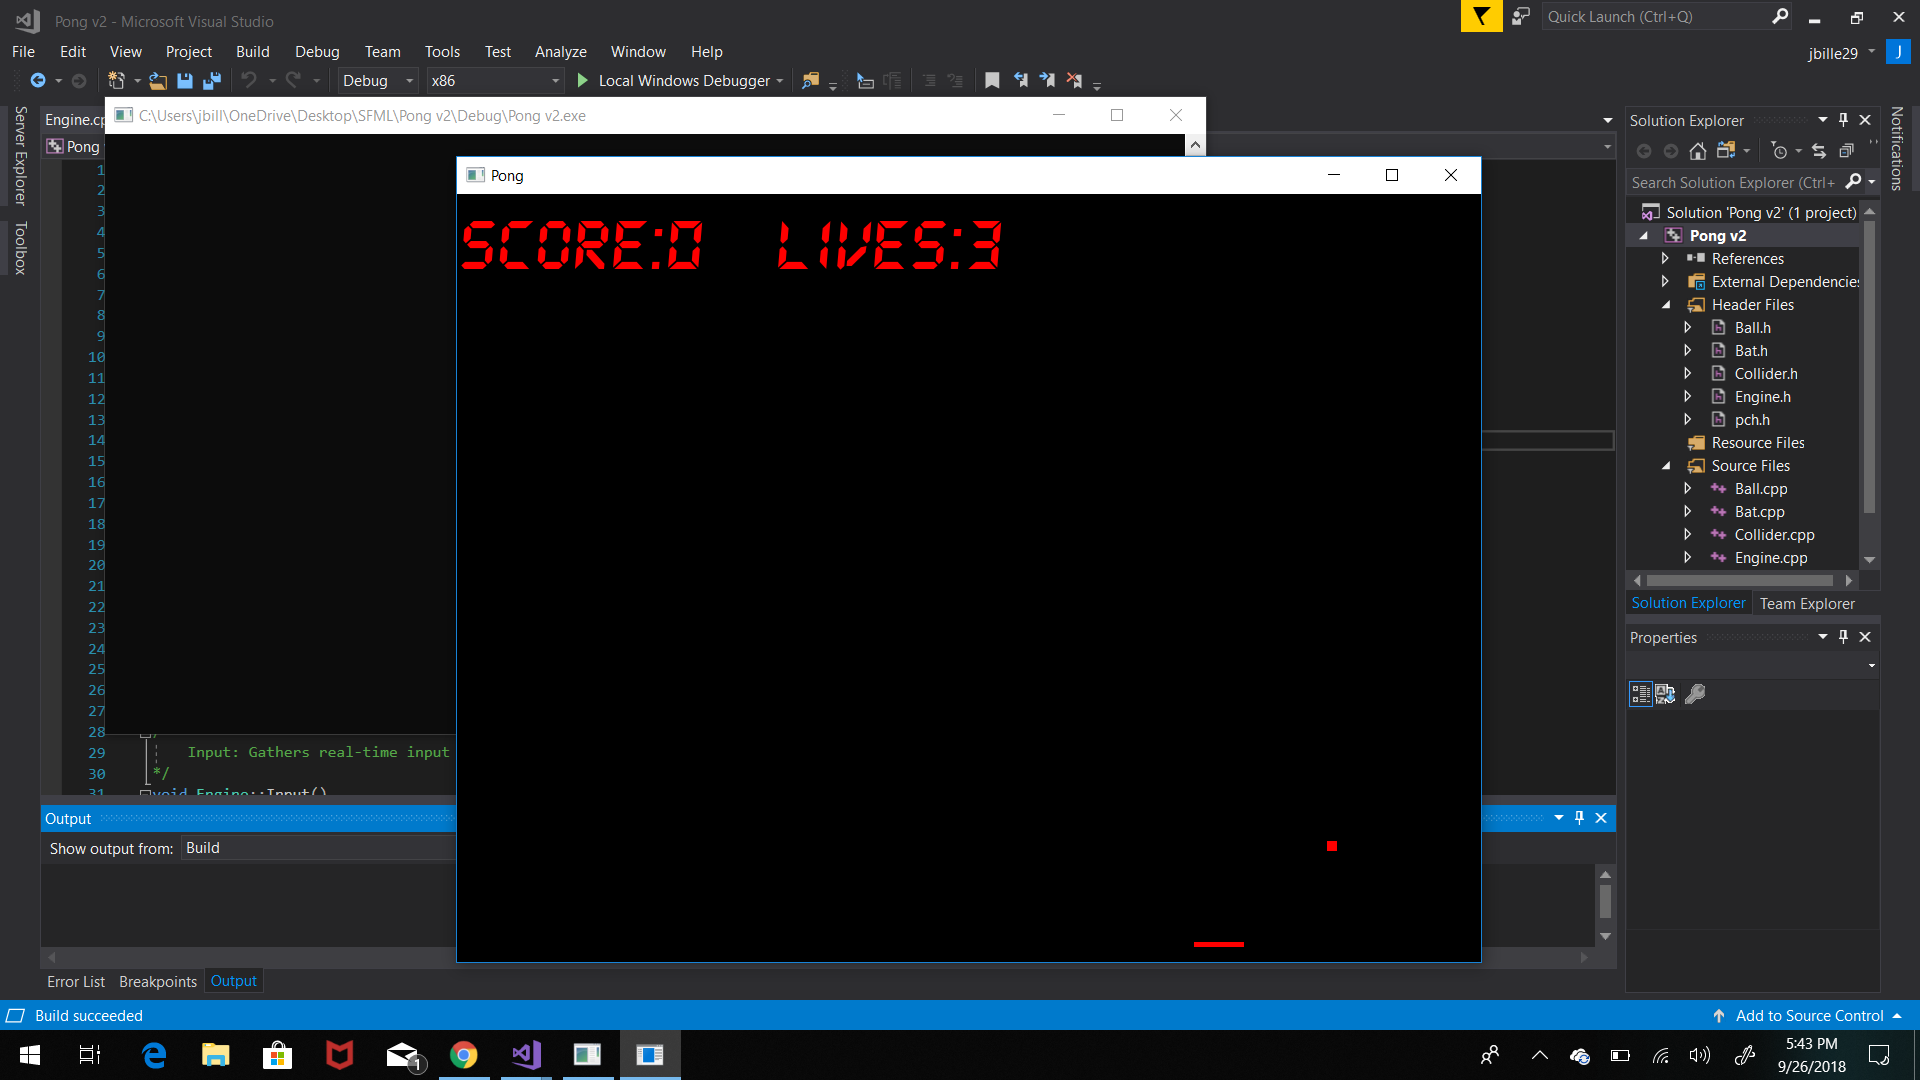Toggle auto-hide pin on Output panel
The width and height of the screenshot is (1920, 1080).
(x=1580, y=818)
